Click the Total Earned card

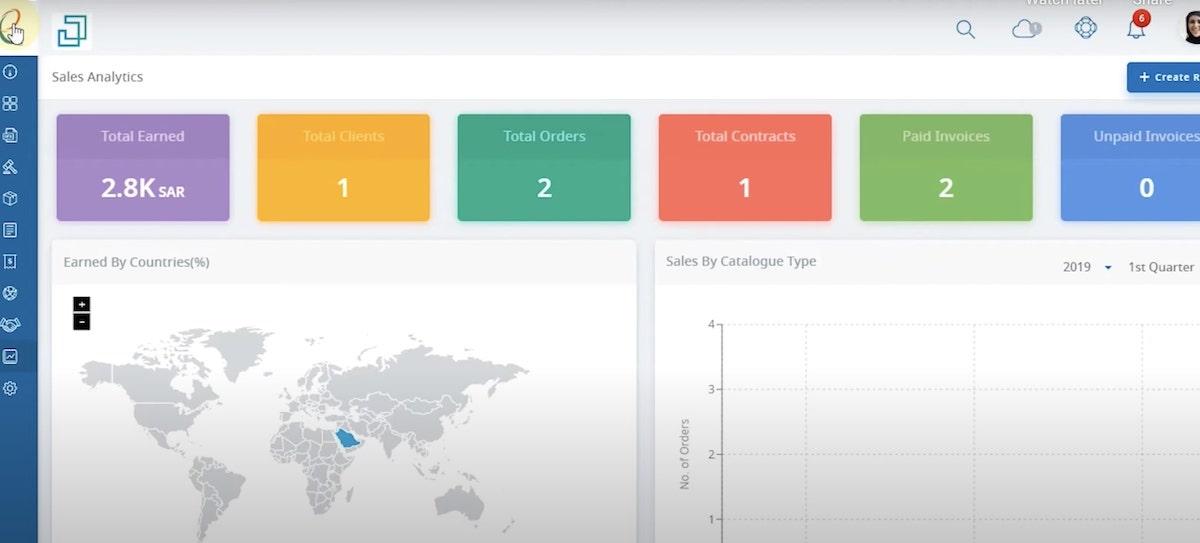143,167
